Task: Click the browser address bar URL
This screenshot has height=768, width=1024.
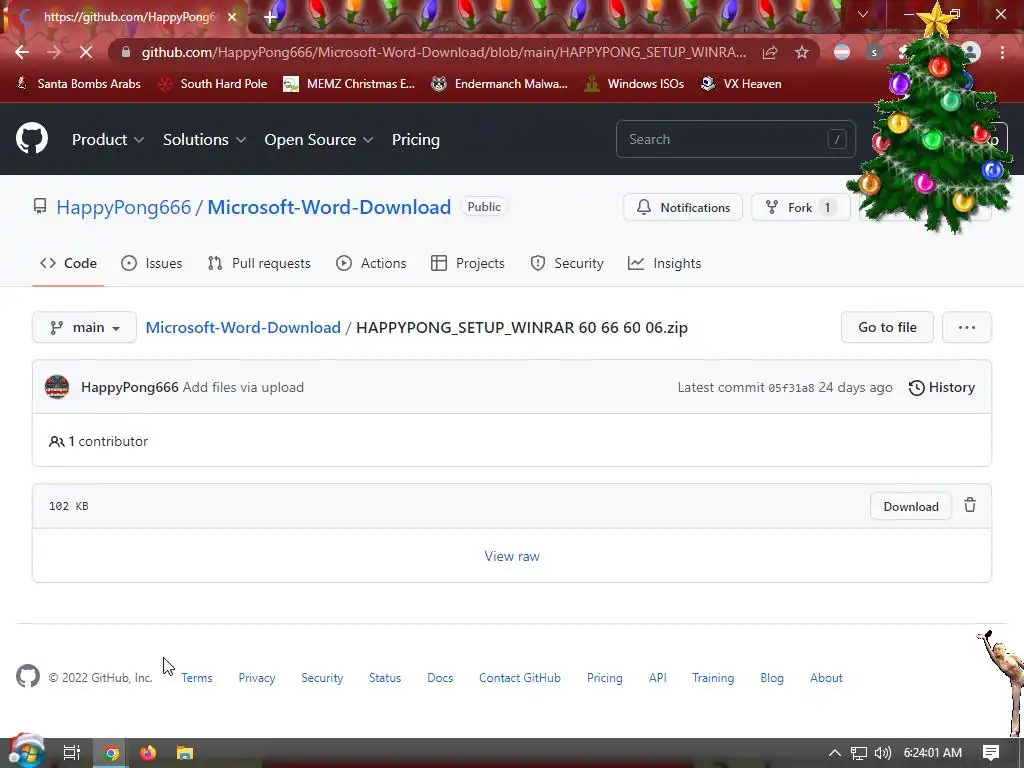Action: pyautogui.click(x=444, y=52)
